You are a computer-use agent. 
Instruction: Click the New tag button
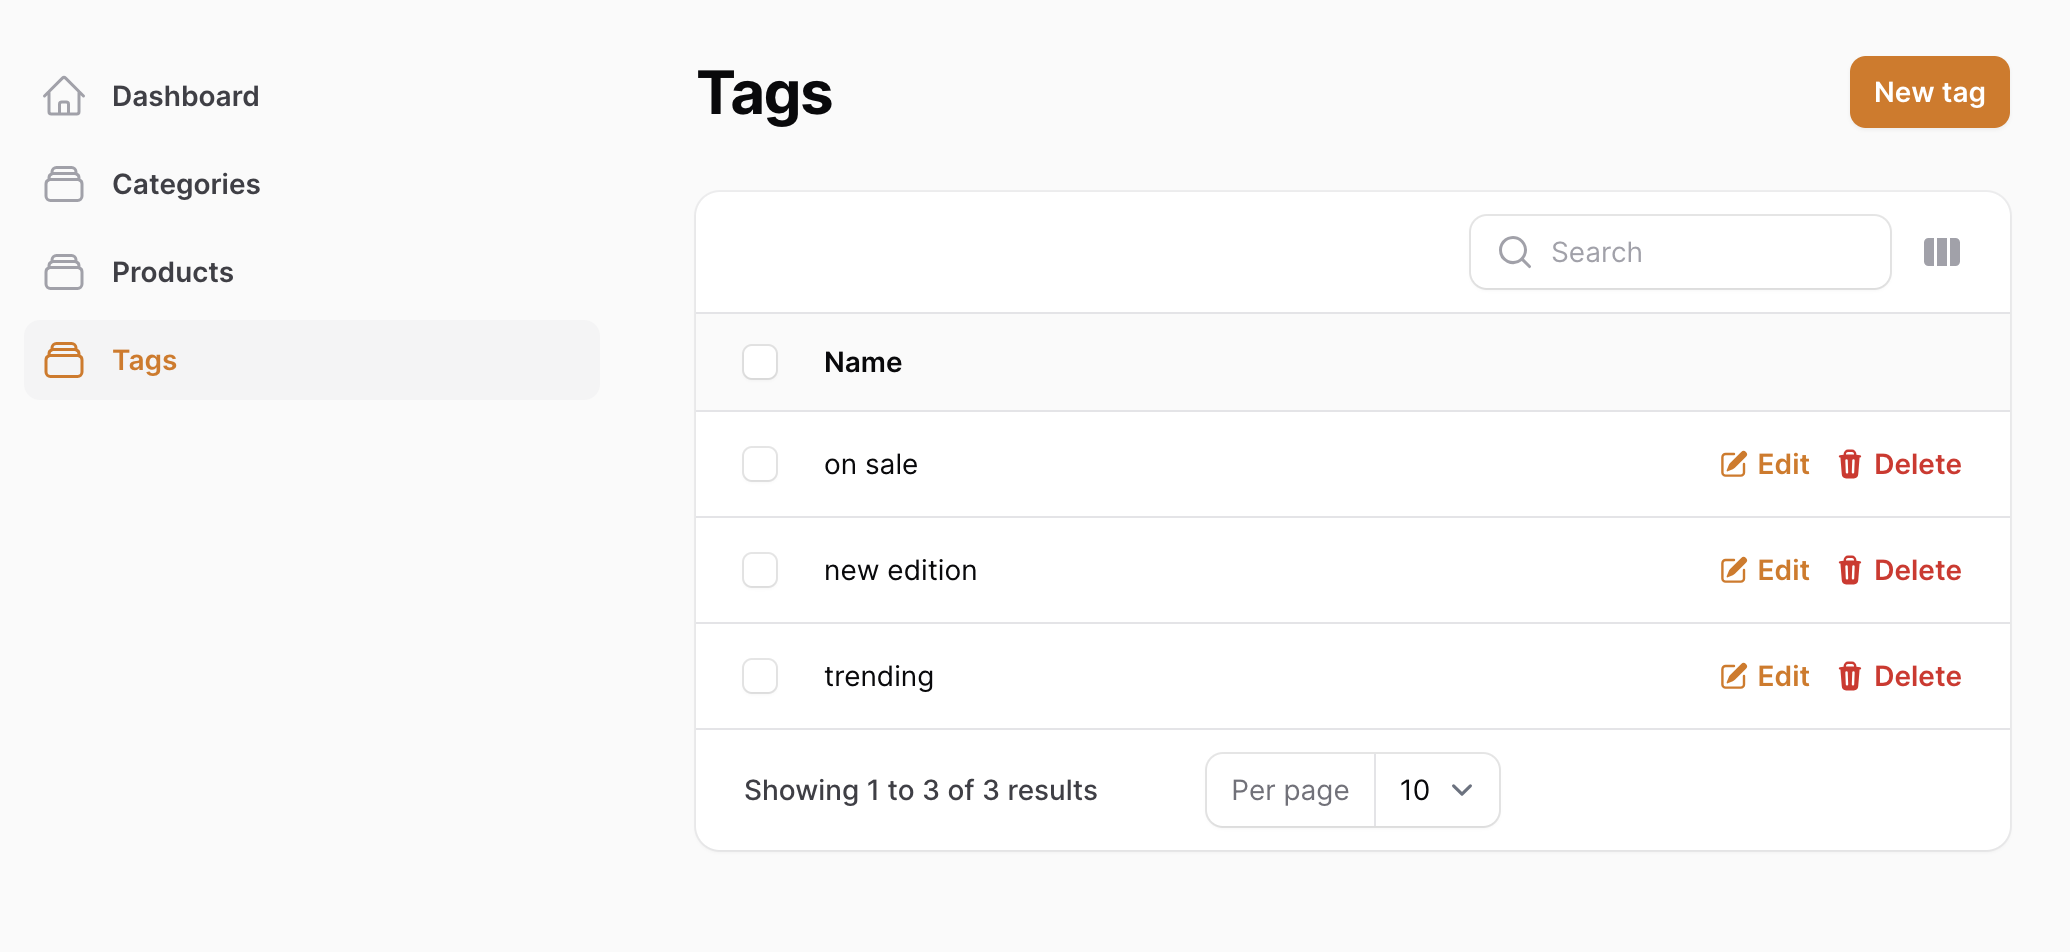coord(1929,92)
